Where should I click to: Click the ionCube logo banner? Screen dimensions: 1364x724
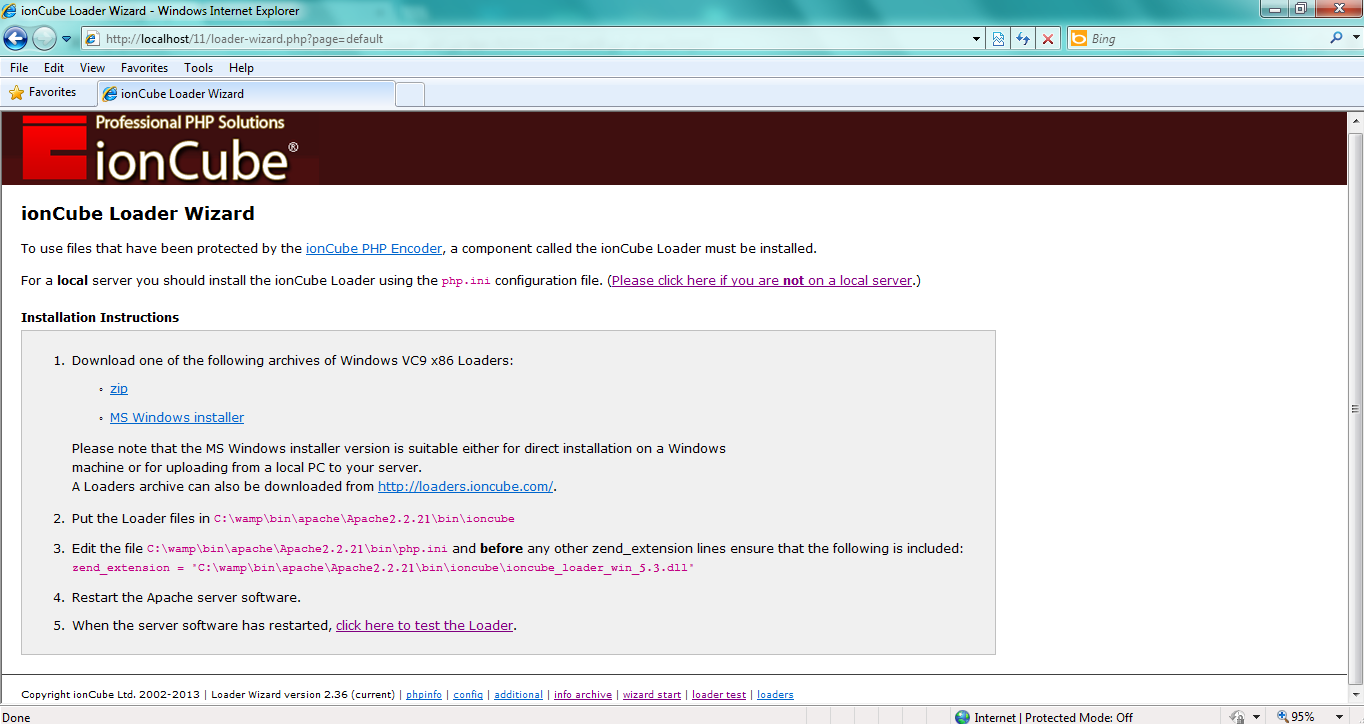(x=160, y=148)
